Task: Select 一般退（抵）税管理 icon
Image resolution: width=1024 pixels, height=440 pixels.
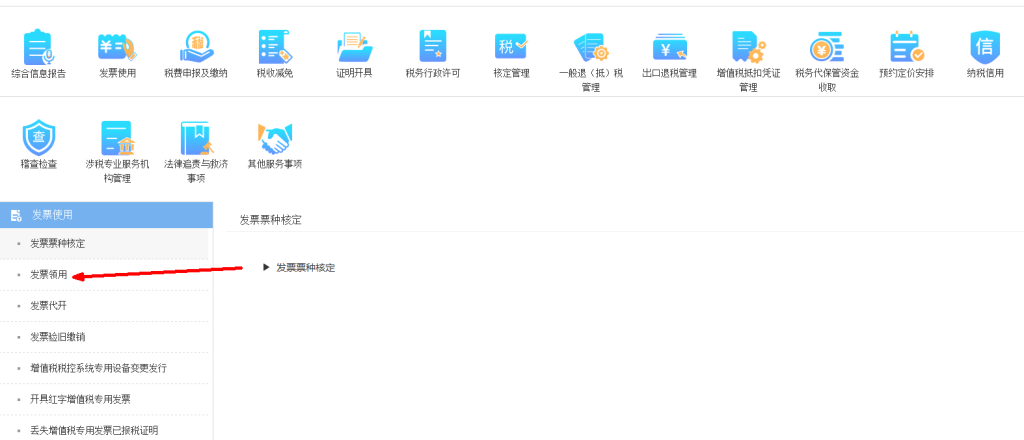Action: (590, 47)
